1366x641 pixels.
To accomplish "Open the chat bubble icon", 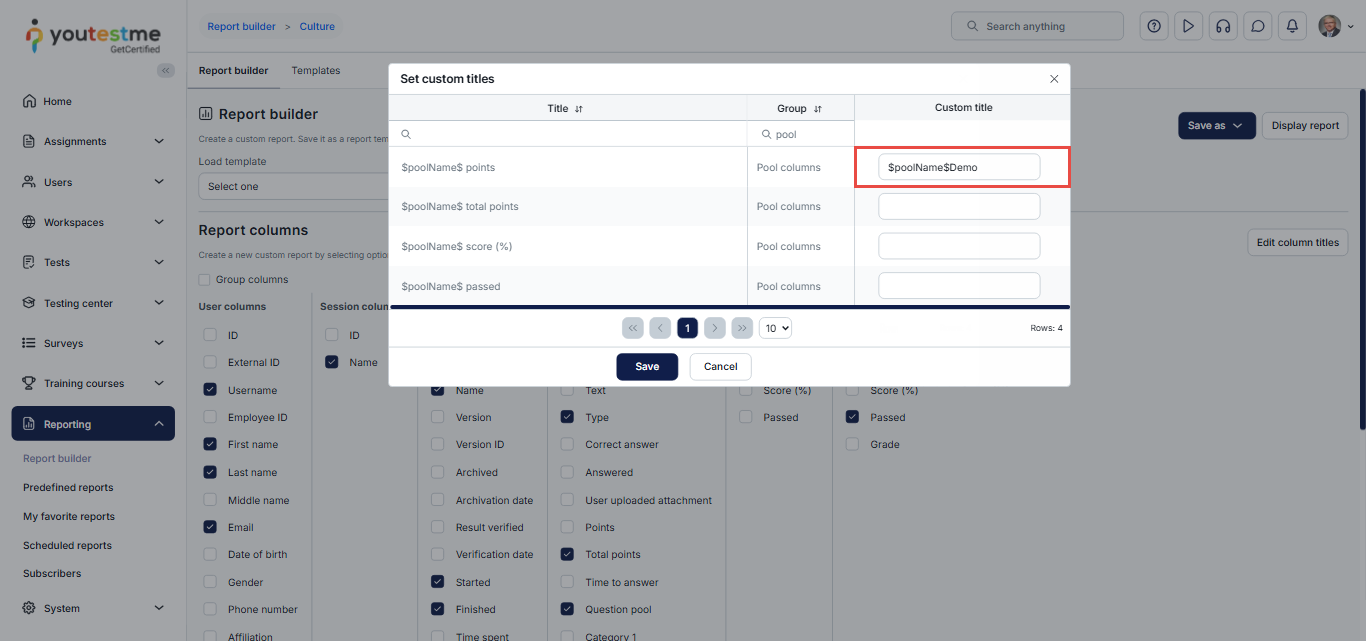I will pyautogui.click(x=1258, y=26).
